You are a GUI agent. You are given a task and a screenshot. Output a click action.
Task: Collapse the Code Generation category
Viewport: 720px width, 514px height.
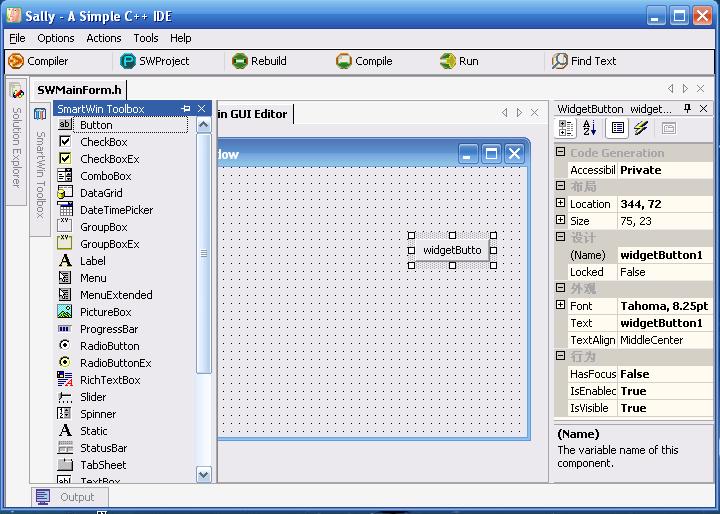[560, 152]
